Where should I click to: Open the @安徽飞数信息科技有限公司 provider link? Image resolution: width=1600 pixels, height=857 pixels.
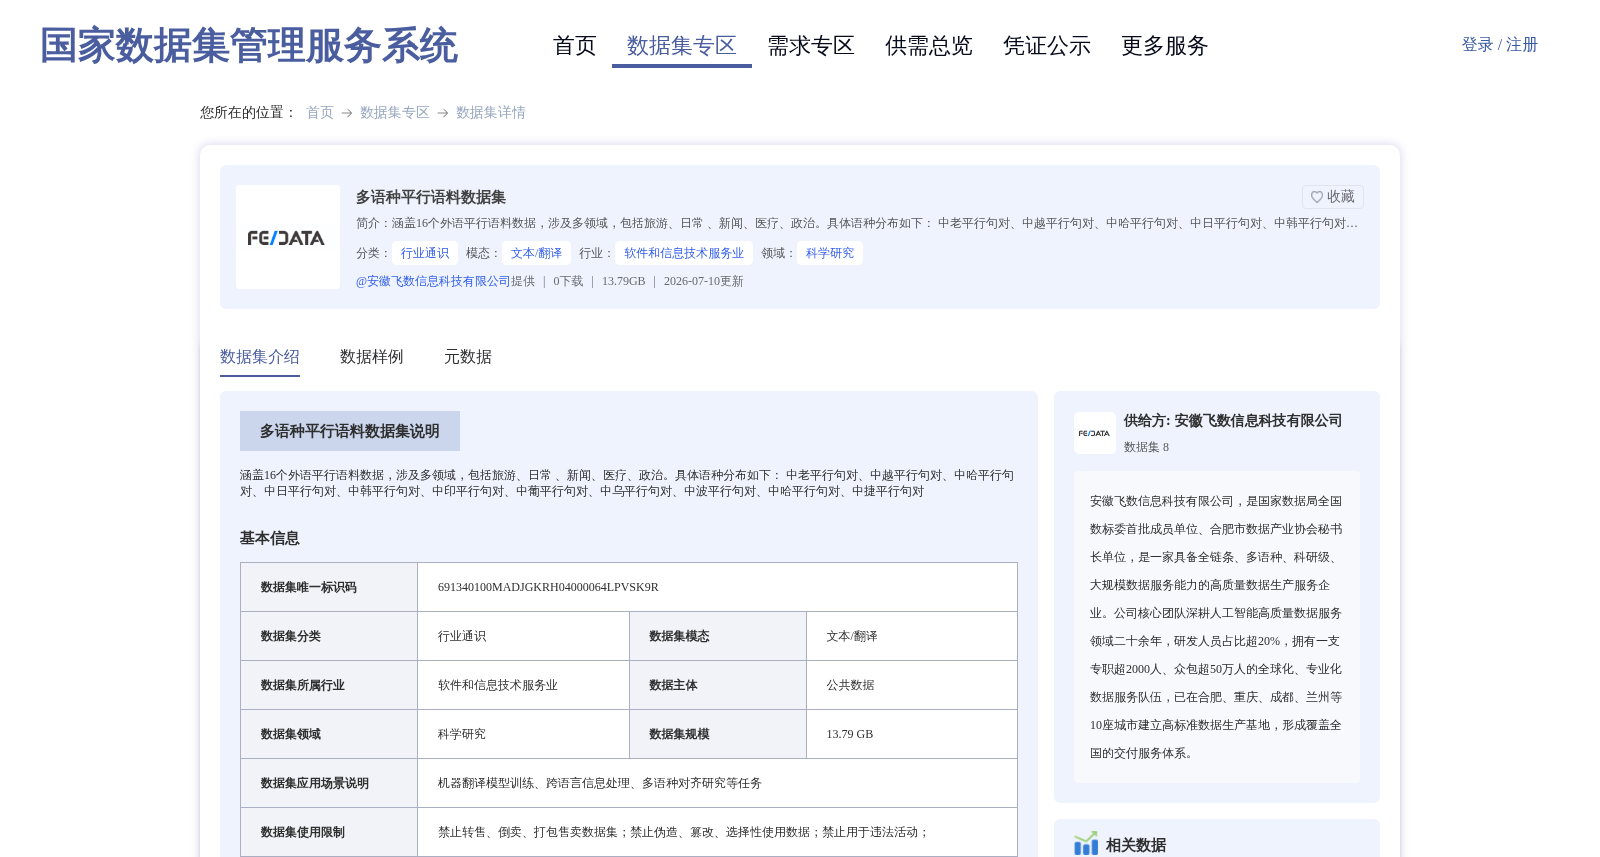click(x=433, y=281)
